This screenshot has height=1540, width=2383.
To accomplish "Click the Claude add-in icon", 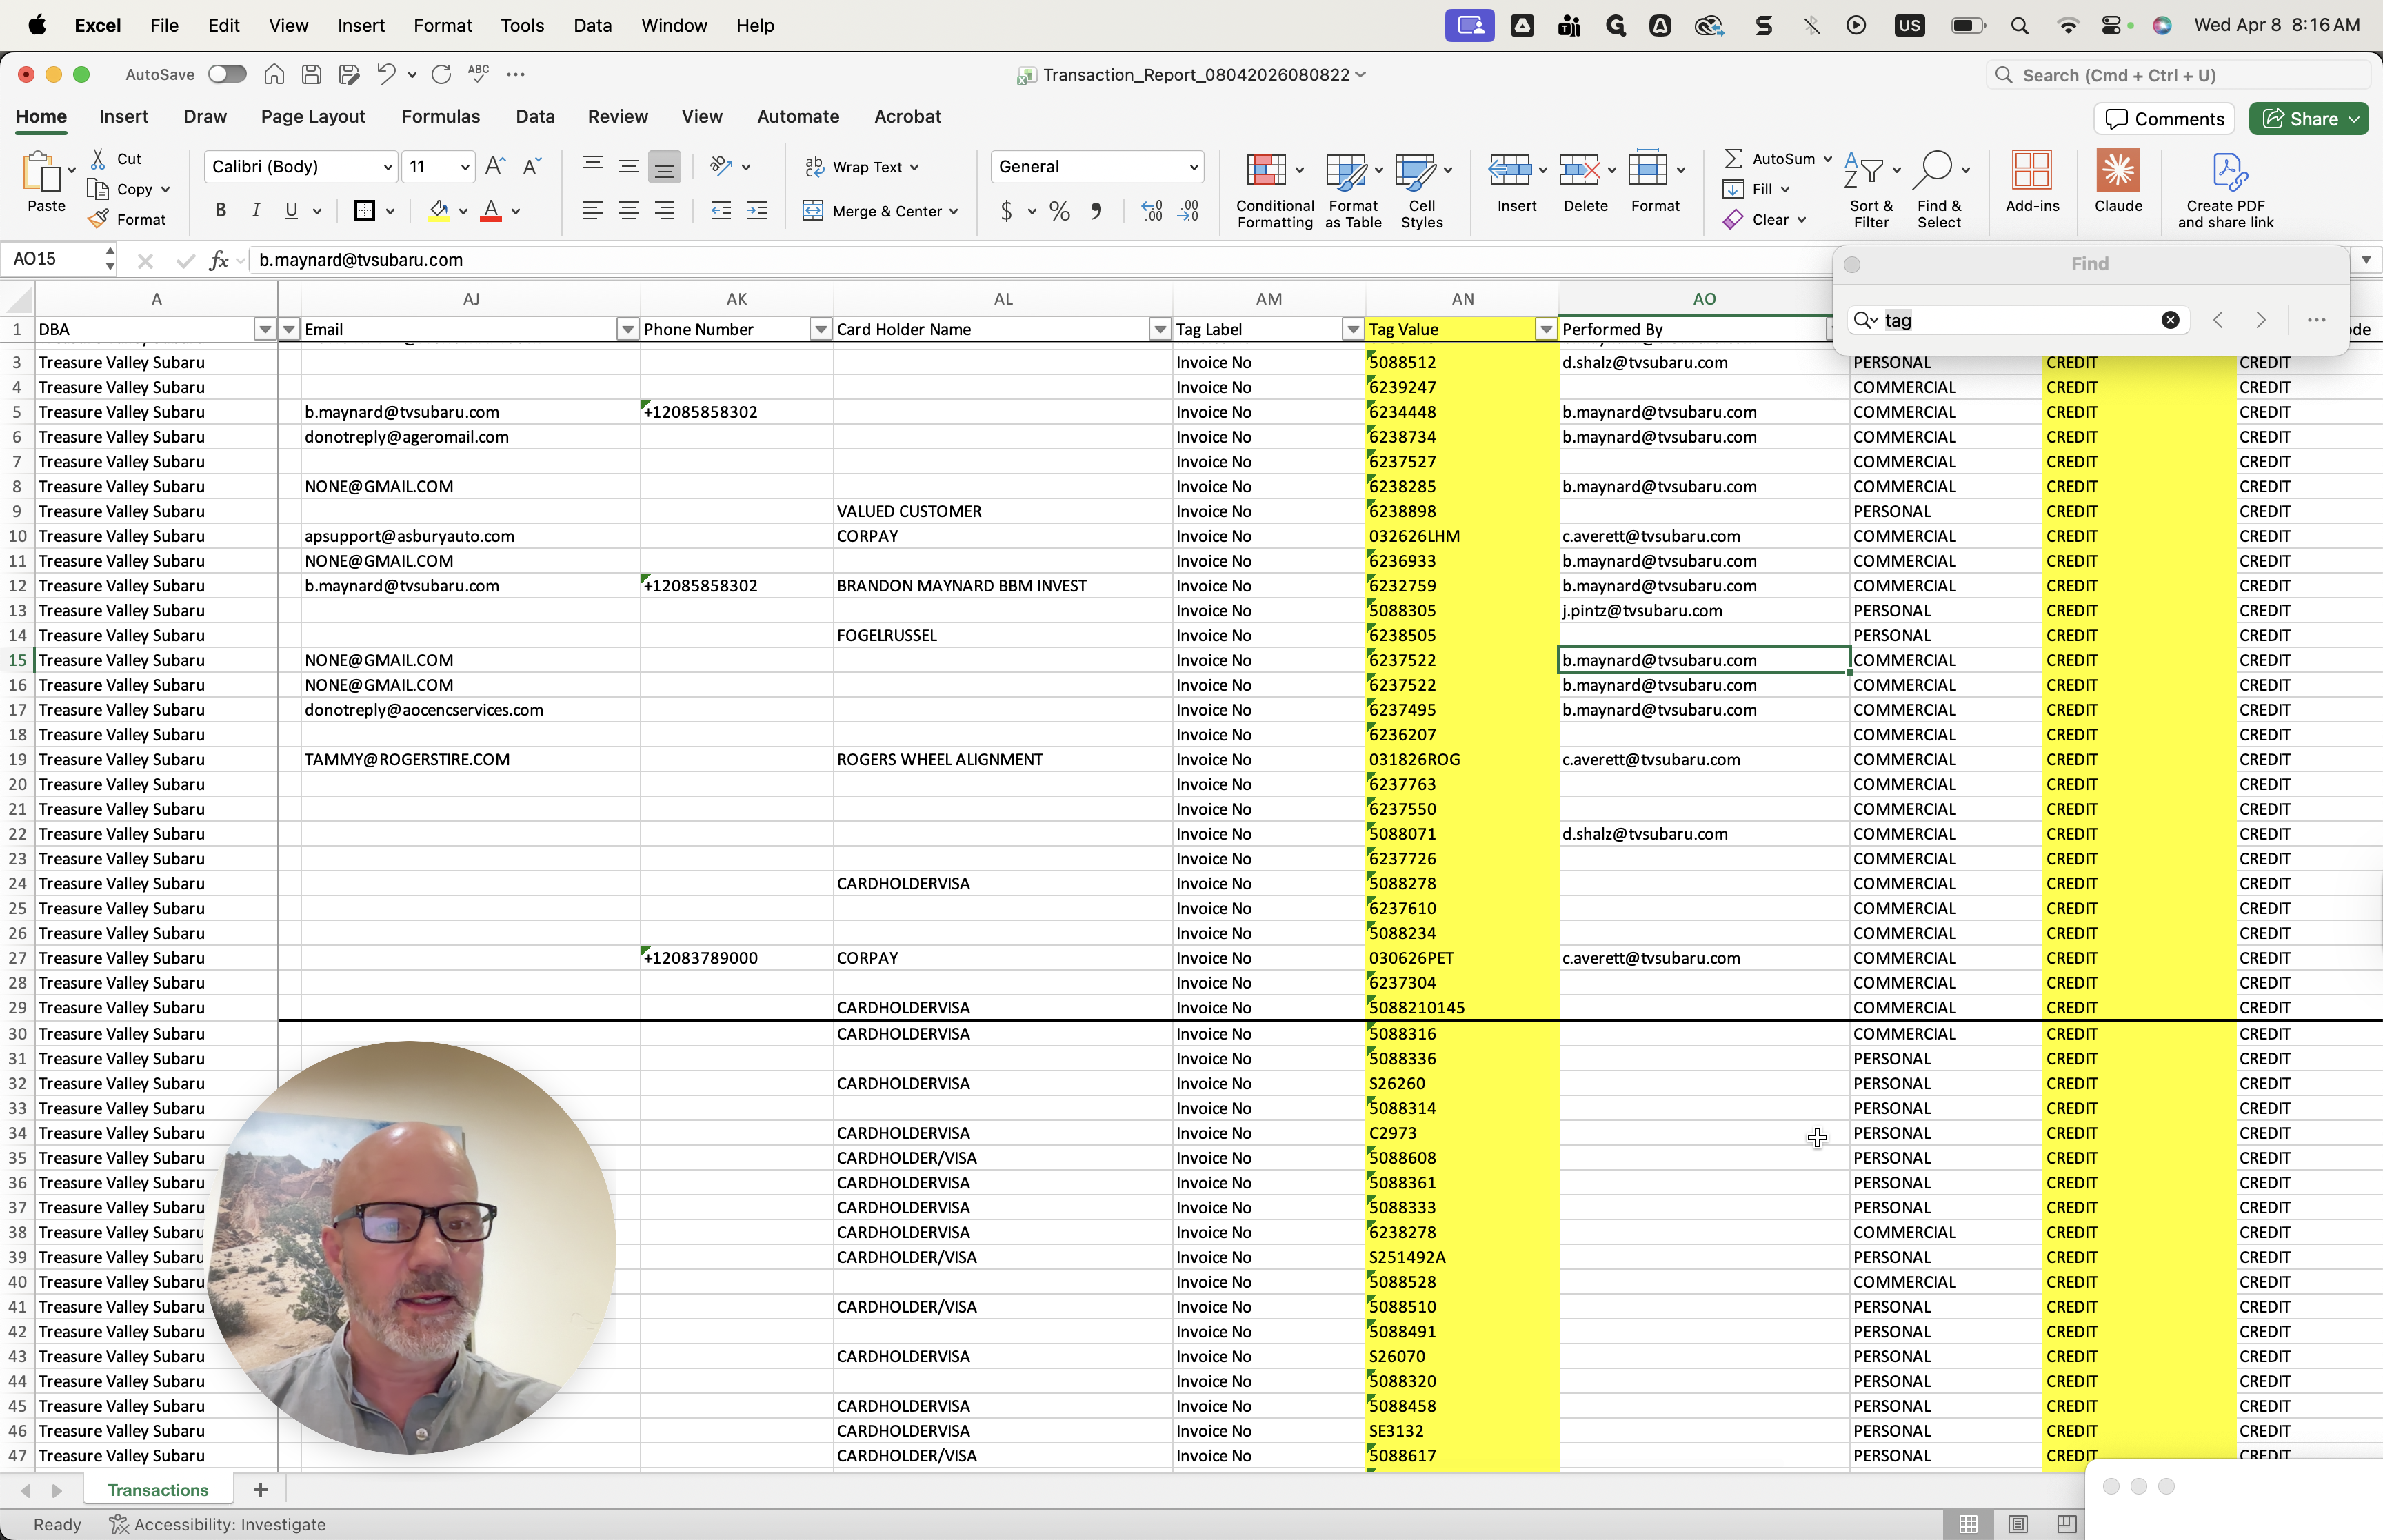I will 2117,171.
